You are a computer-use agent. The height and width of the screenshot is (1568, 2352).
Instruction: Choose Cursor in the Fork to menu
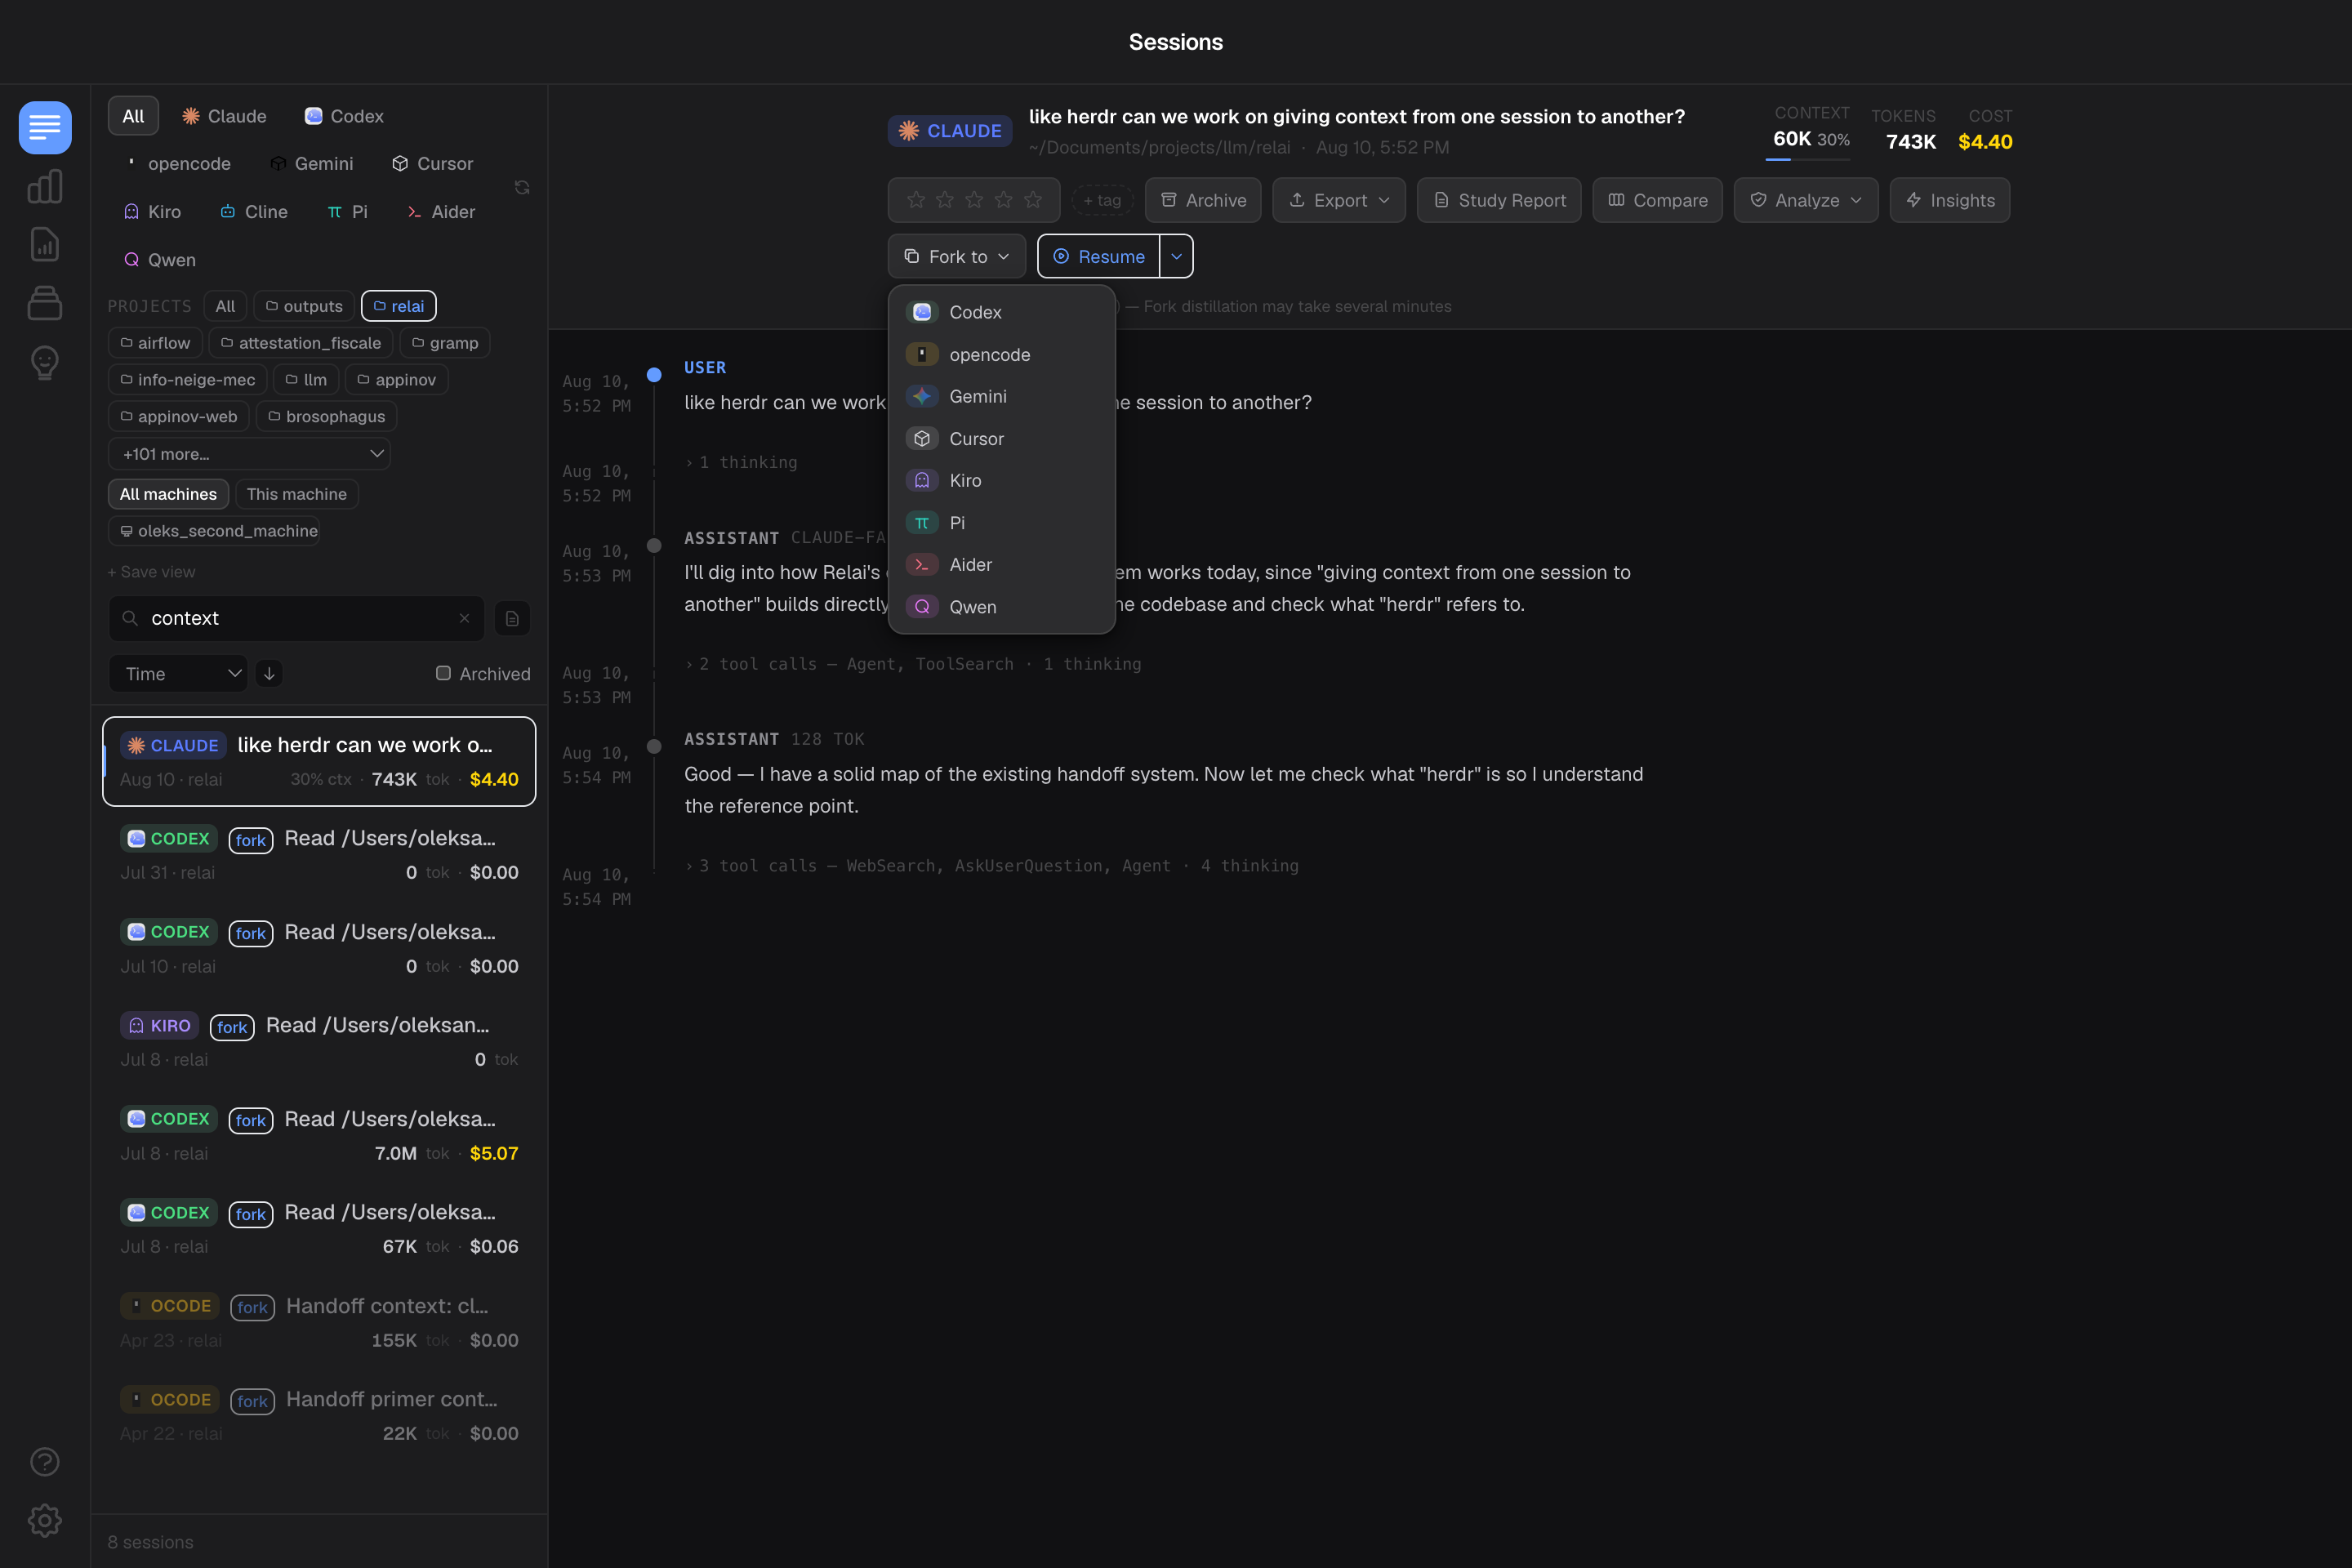tap(1002, 439)
